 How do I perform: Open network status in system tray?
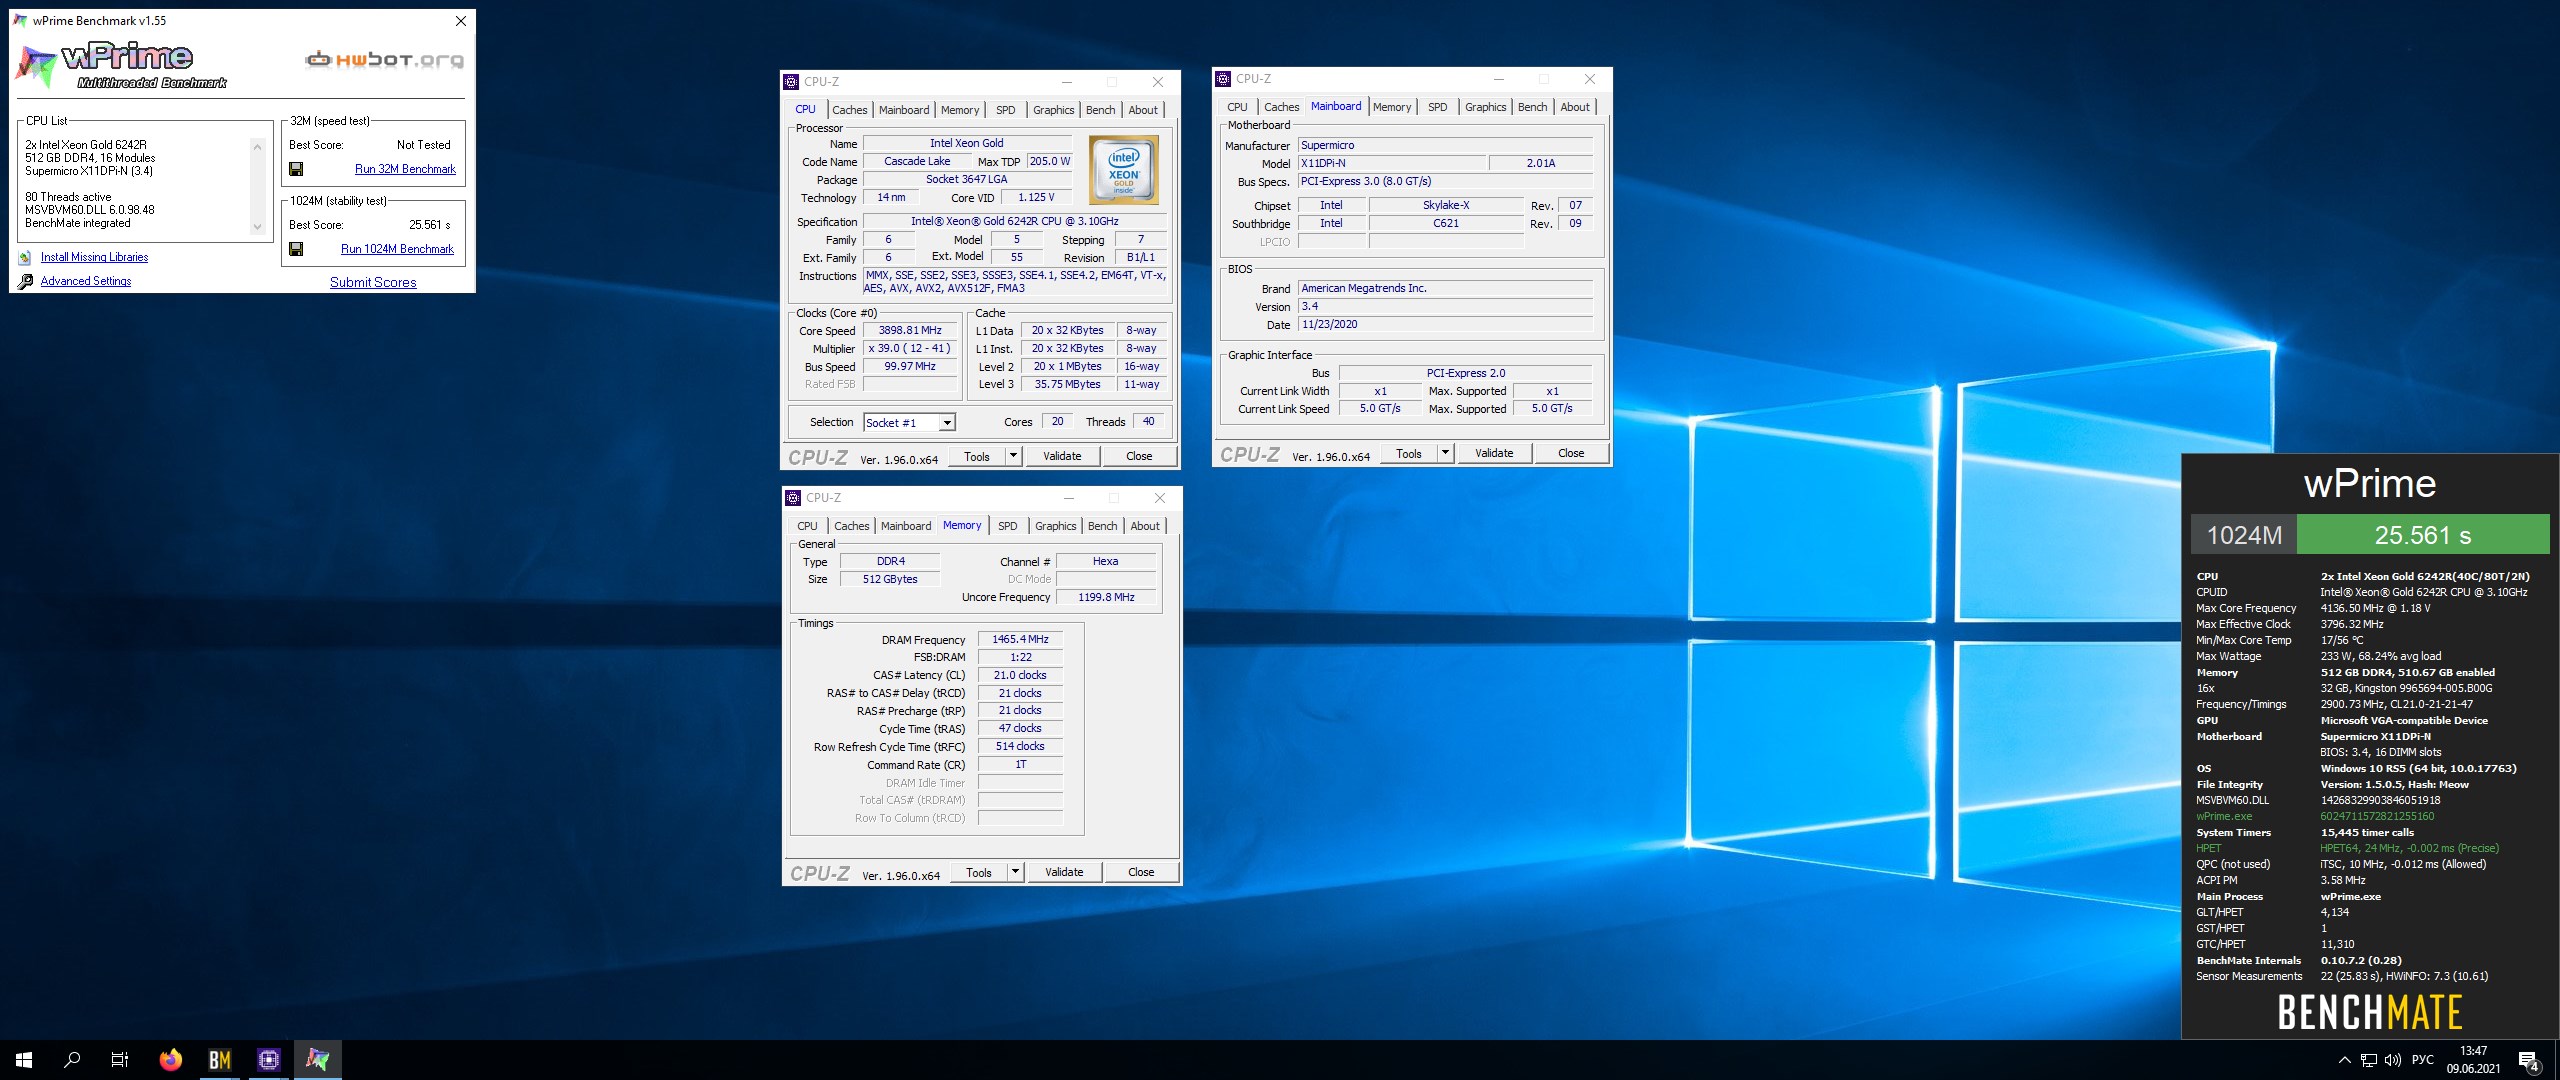[x=2369, y=1060]
